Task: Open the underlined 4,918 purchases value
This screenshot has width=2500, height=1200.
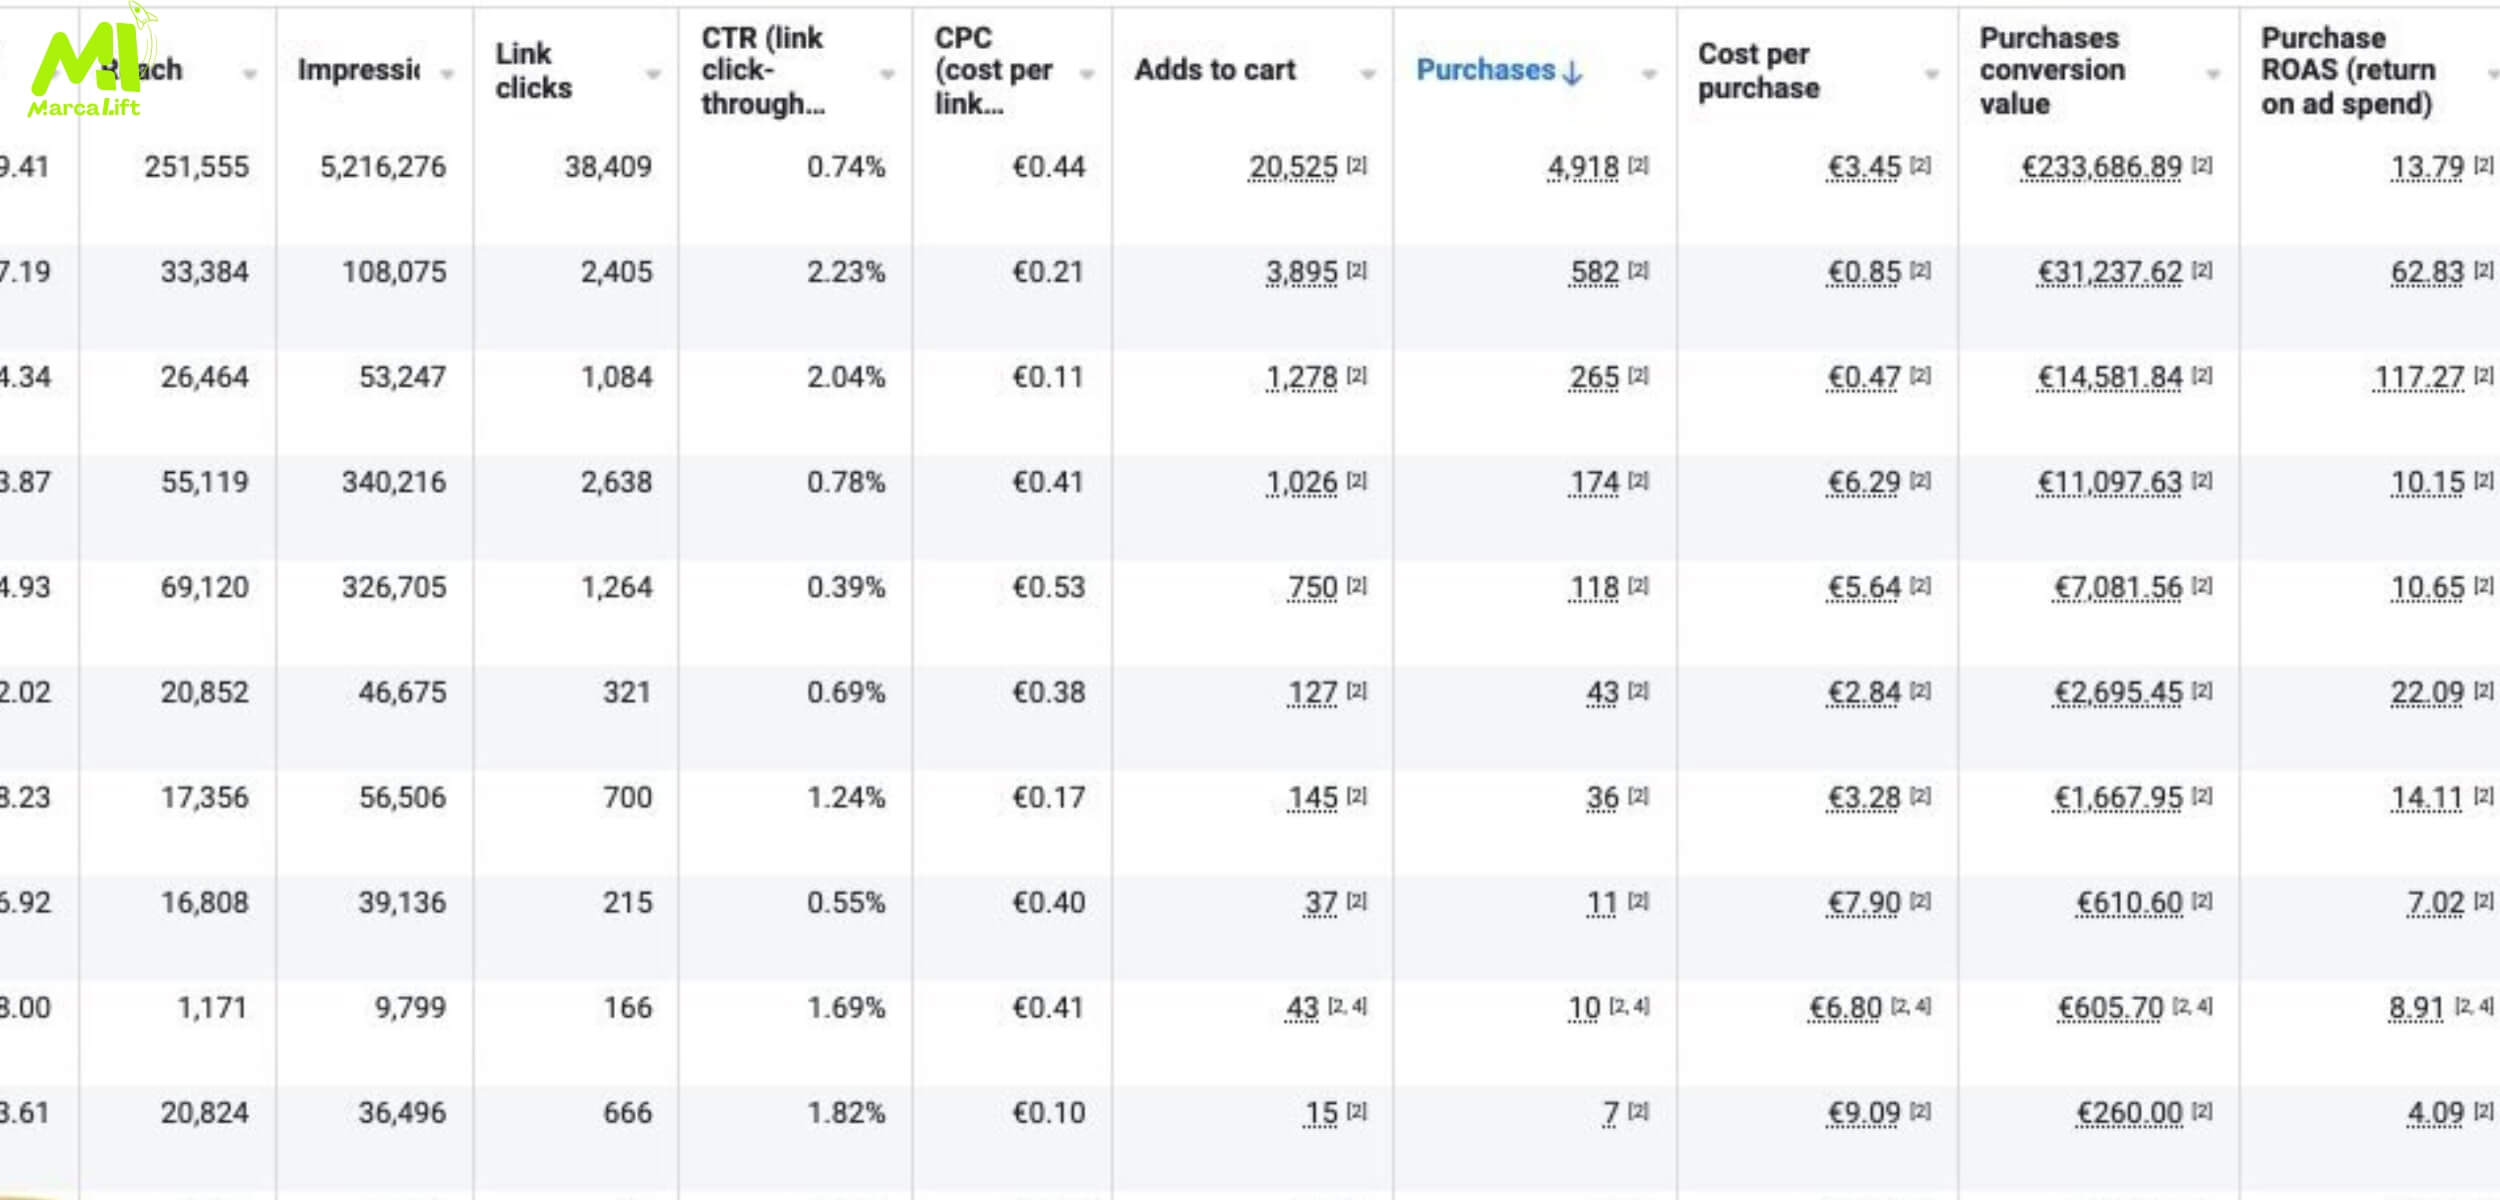Action: click(1582, 167)
